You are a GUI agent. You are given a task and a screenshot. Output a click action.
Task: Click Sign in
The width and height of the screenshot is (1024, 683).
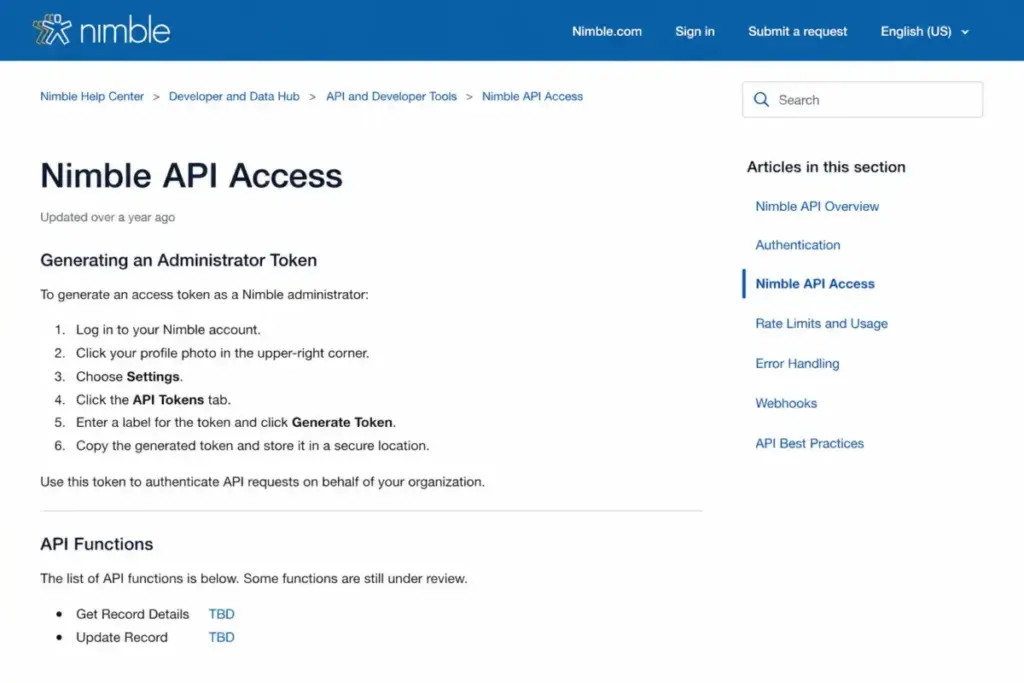(694, 31)
